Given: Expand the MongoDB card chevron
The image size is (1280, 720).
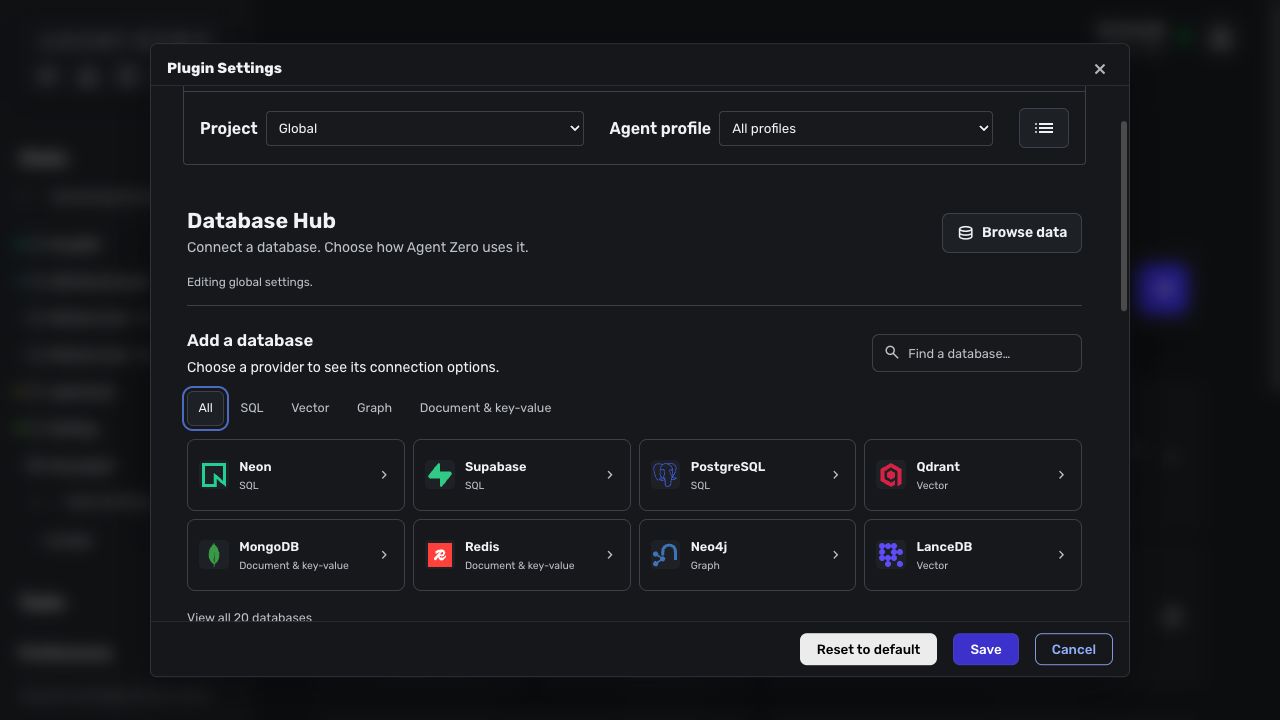Looking at the screenshot, I should click(x=384, y=555).
